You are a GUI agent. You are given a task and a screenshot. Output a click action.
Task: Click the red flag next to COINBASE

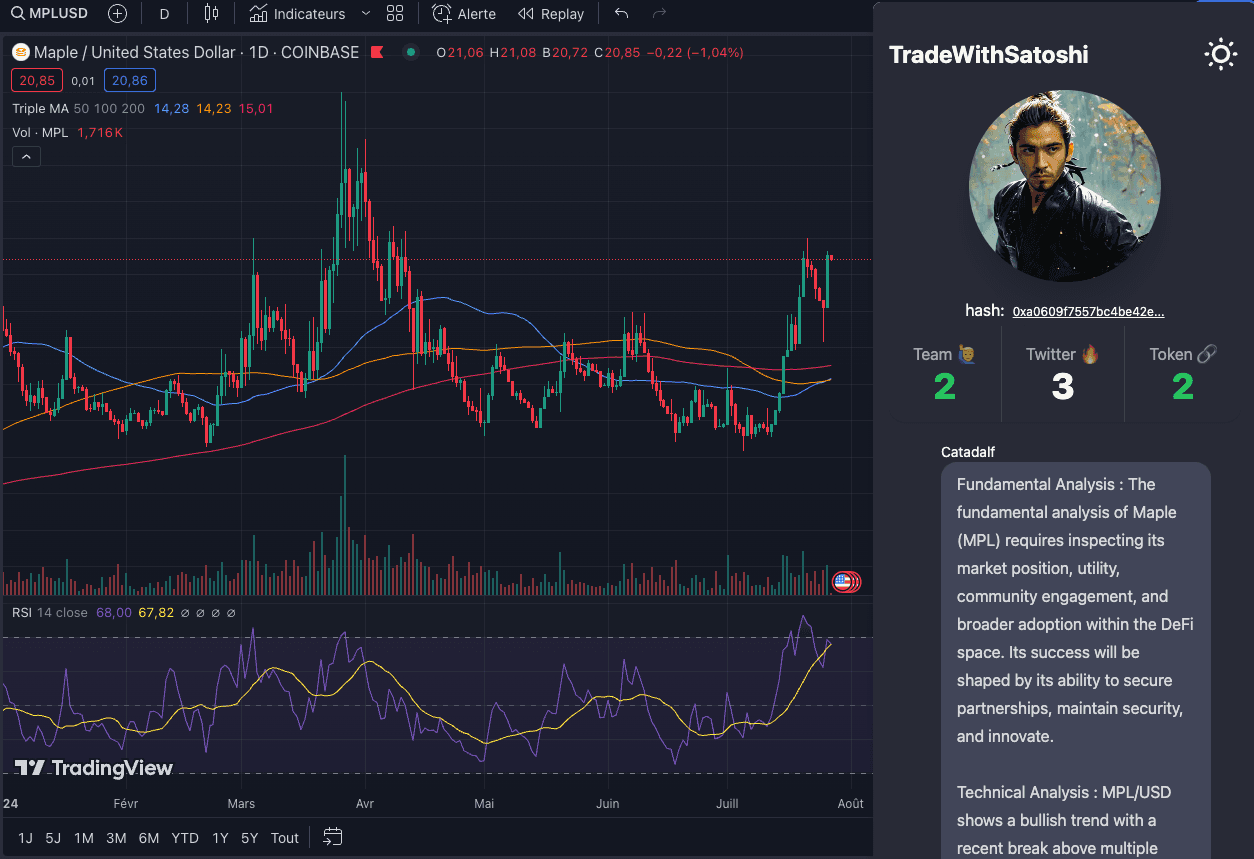(377, 52)
